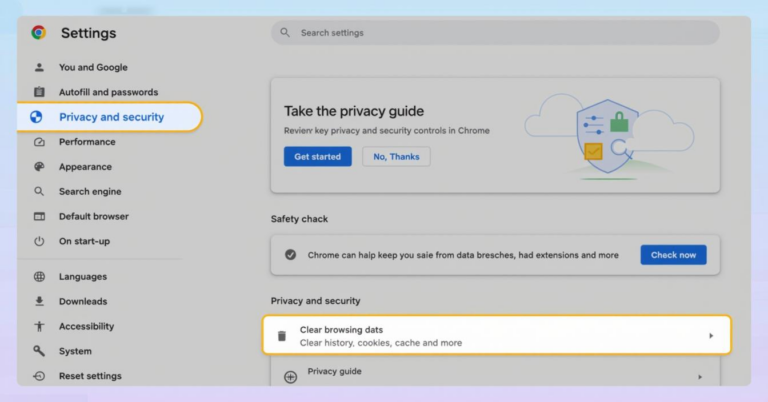
Task: Click the Chrome logo icon
Action: click(x=39, y=33)
